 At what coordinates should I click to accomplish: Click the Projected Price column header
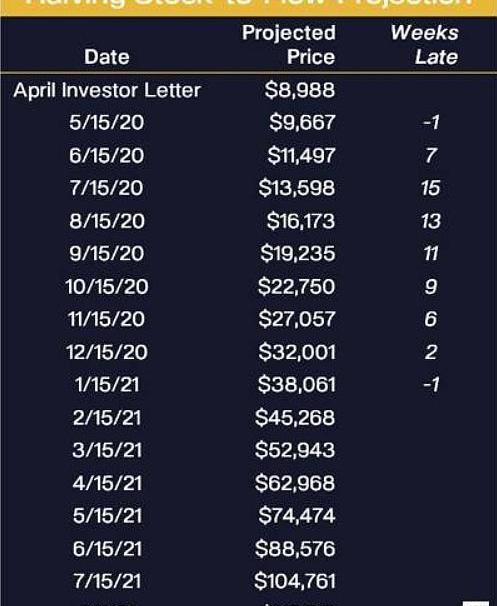tap(289, 45)
